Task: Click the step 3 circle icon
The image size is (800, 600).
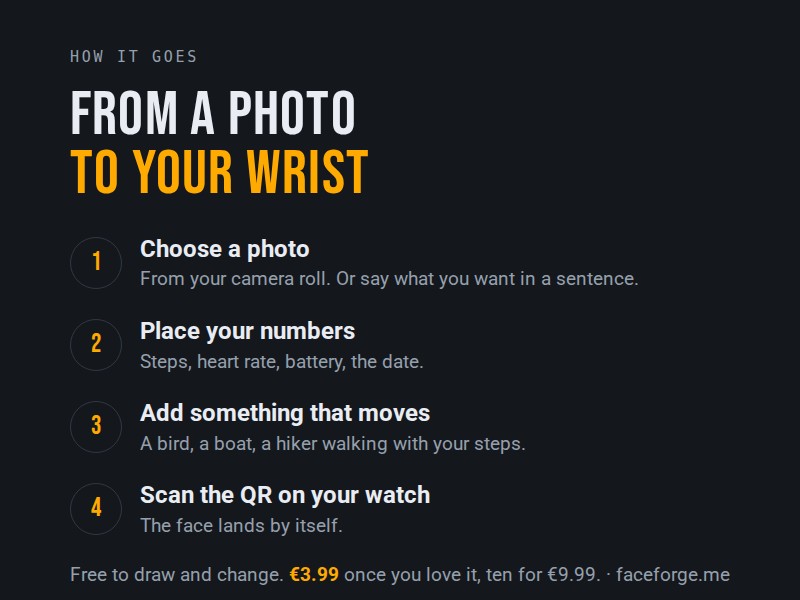Action: pyautogui.click(x=96, y=427)
